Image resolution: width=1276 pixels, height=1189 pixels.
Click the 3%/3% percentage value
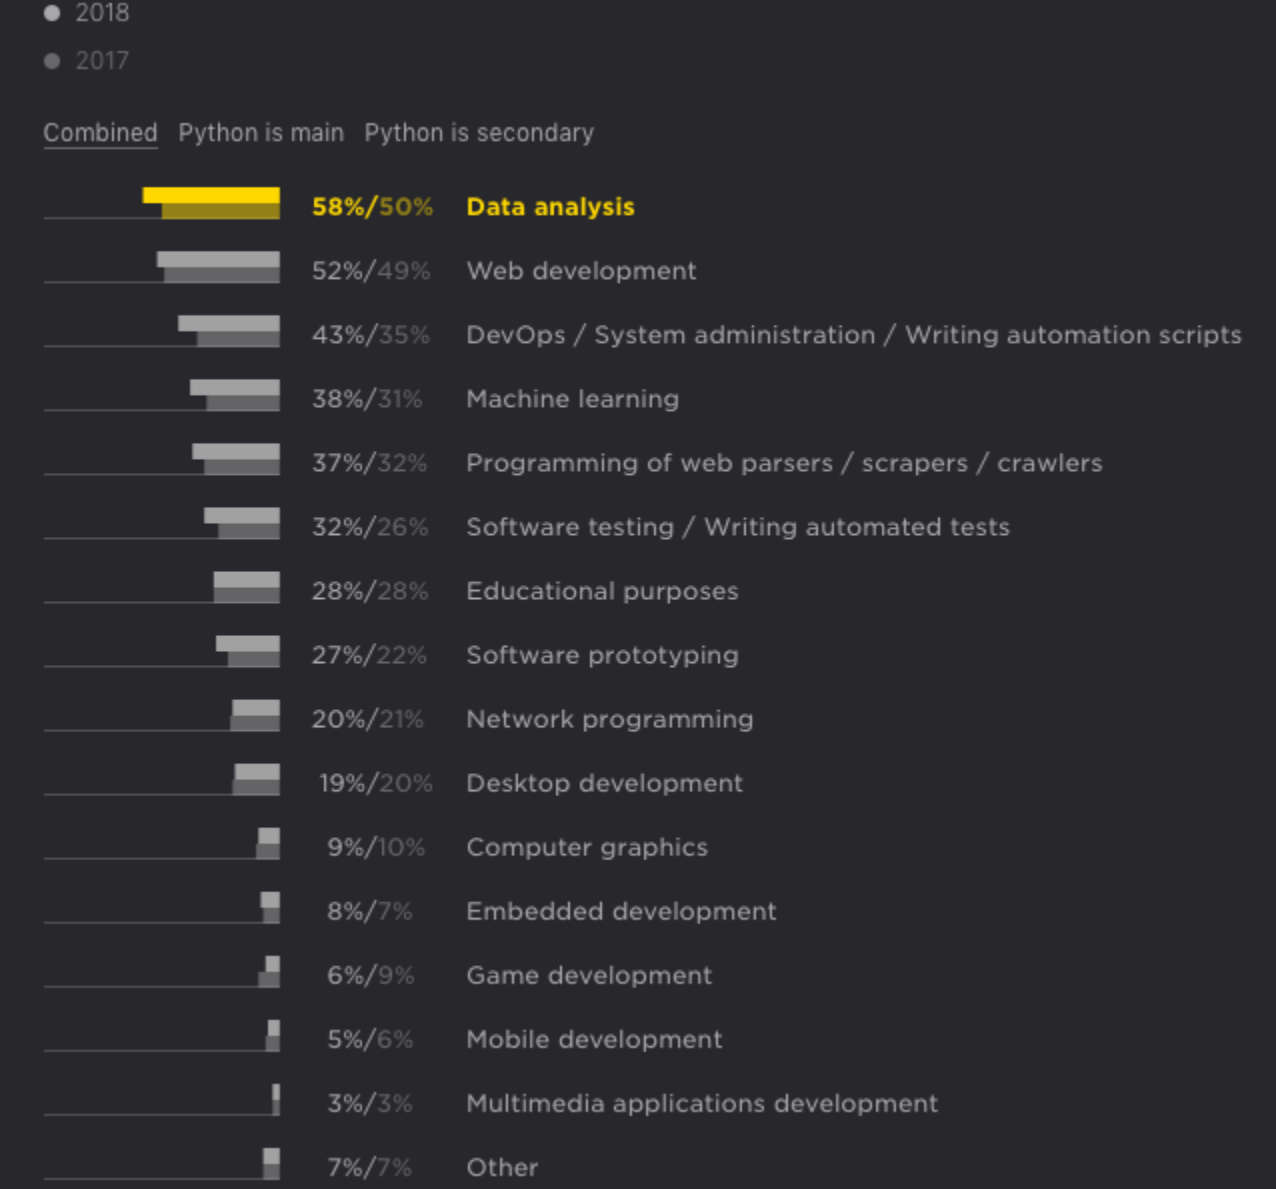click(x=370, y=1103)
